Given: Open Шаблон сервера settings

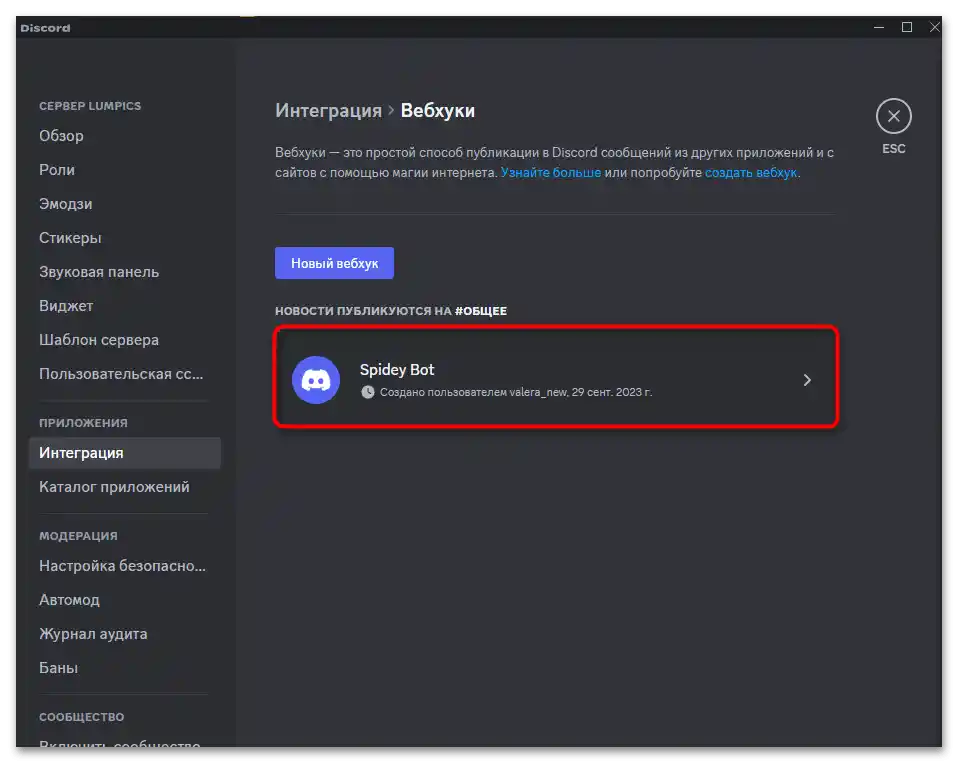Looking at the screenshot, I should click(x=99, y=340).
